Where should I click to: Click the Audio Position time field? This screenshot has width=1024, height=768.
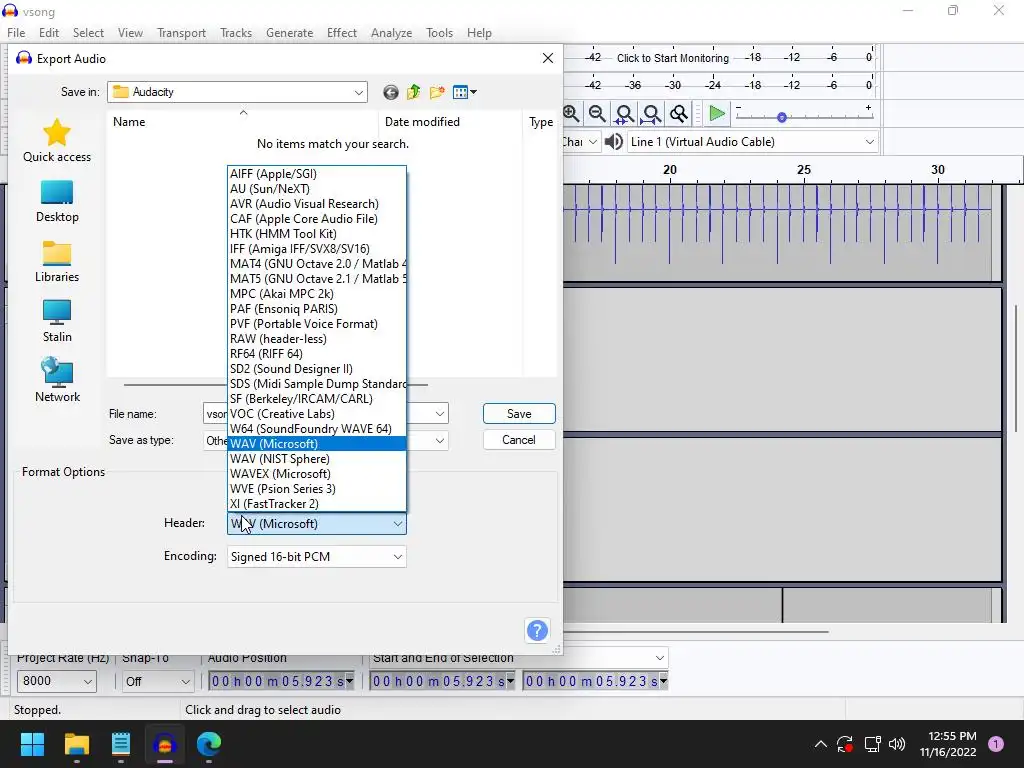point(281,681)
